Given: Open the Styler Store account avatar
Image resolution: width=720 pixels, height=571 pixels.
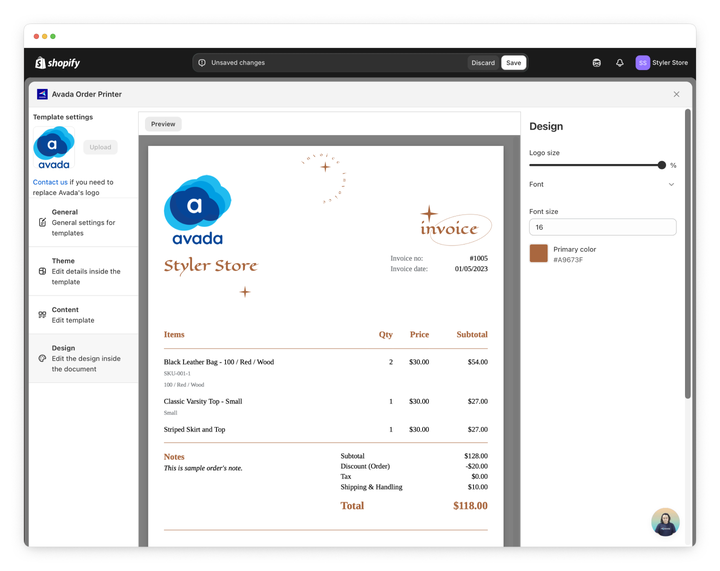Looking at the screenshot, I should click(x=642, y=63).
